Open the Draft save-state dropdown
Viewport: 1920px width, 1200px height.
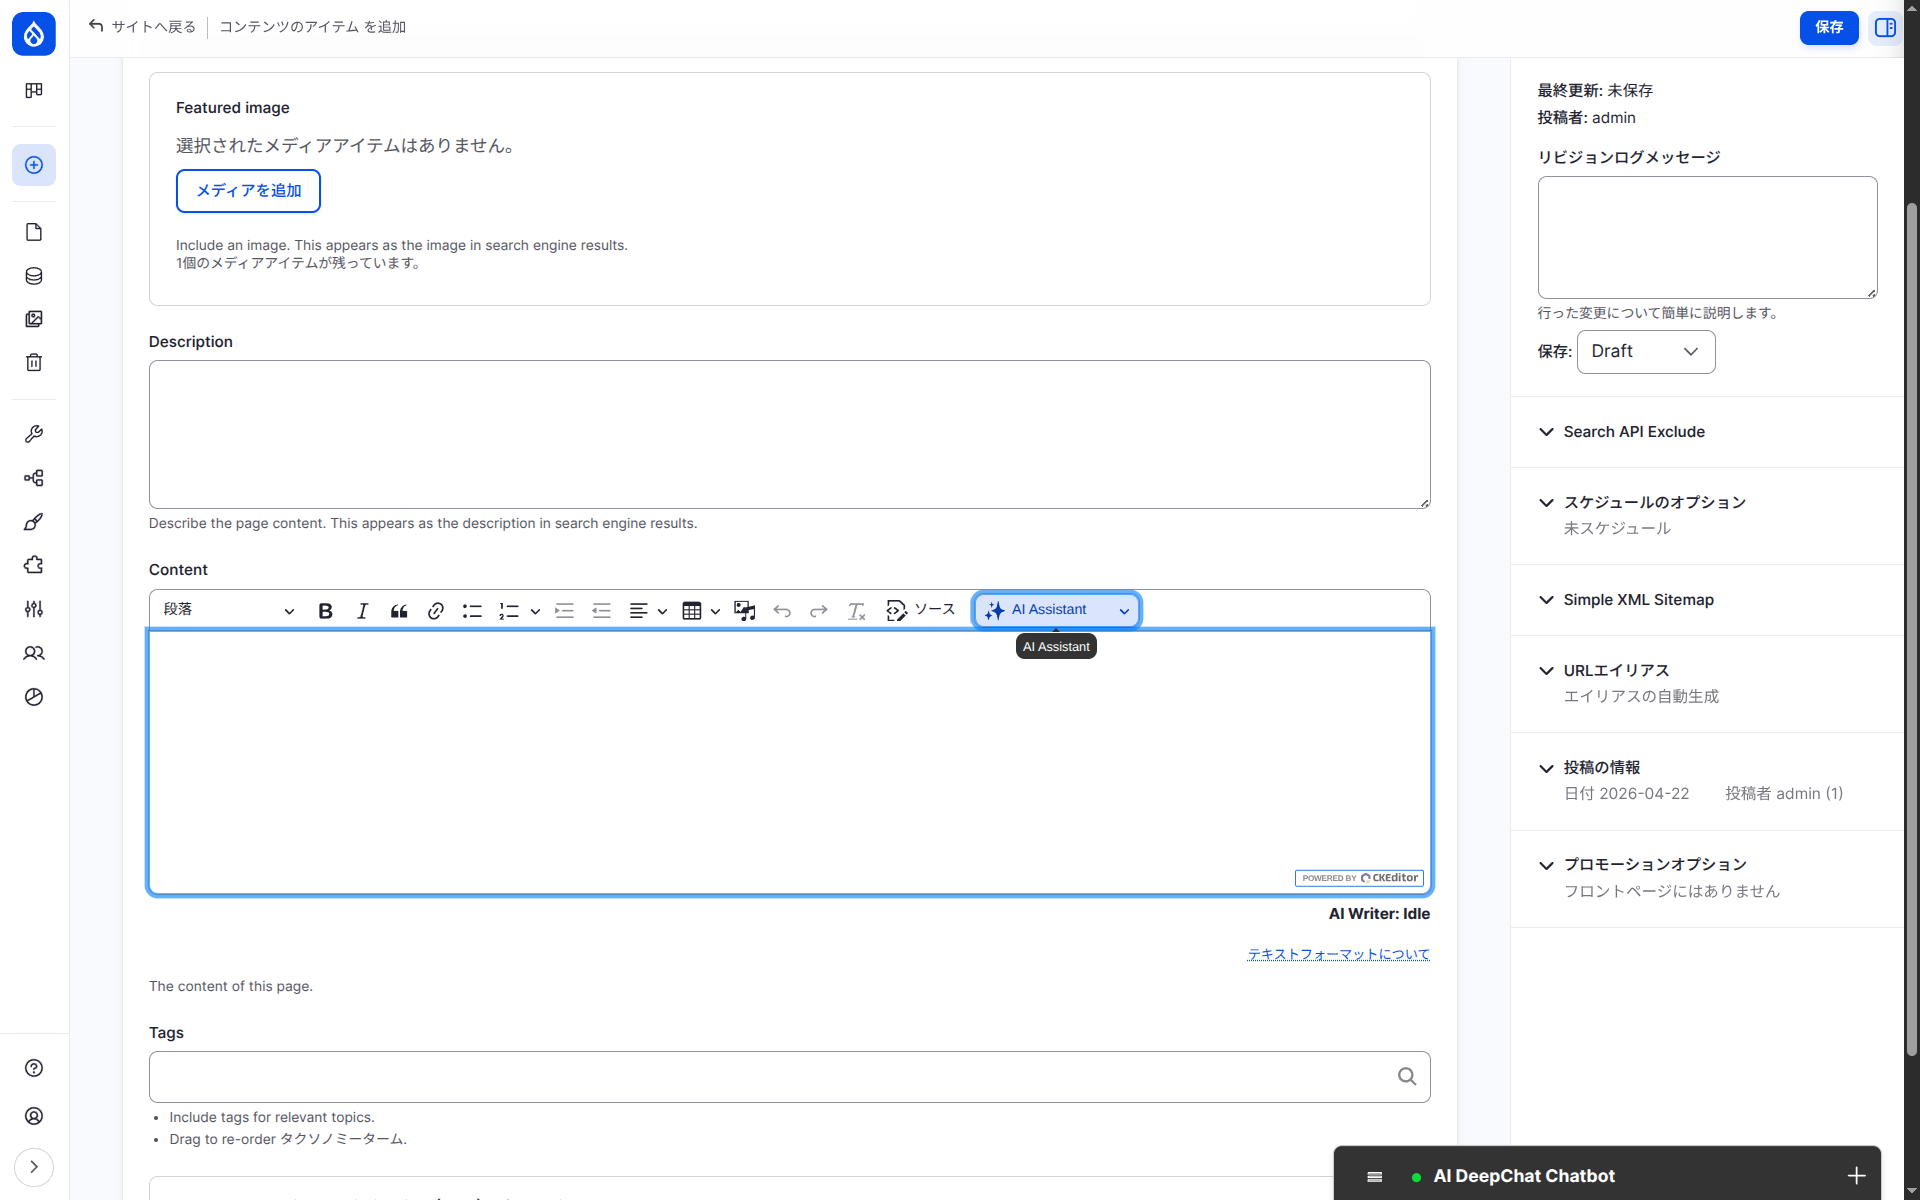pos(1645,352)
